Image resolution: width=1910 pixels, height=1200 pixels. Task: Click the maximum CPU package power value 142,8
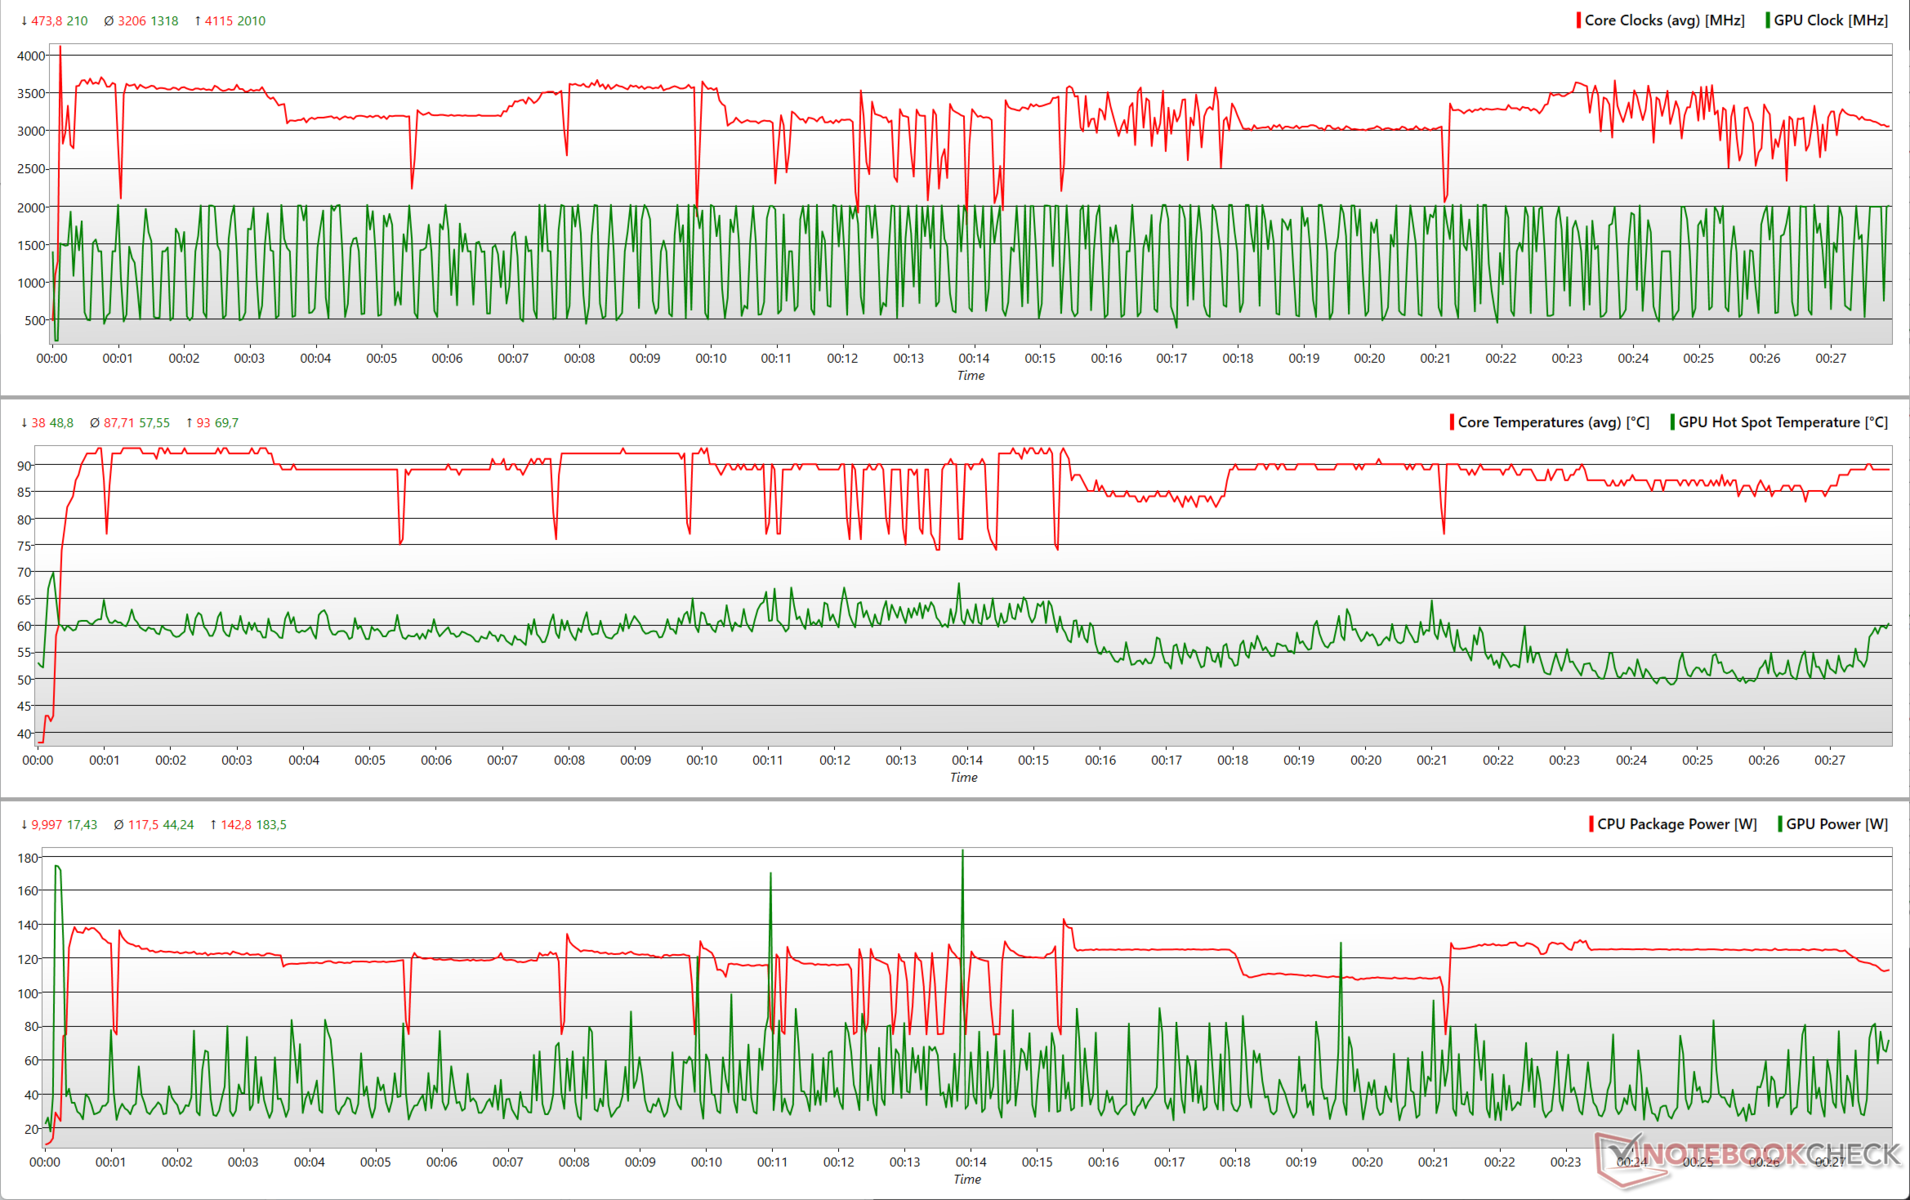pyautogui.click(x=237, y=825)
